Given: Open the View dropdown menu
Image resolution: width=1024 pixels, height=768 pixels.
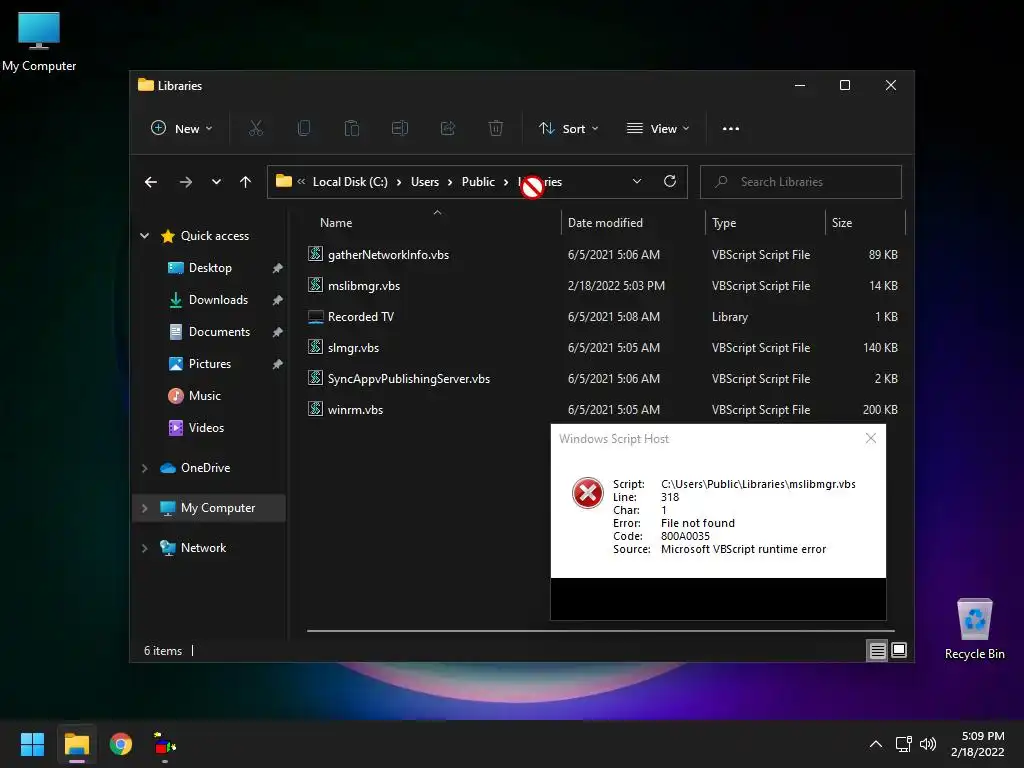Looking at the screenshot, I should [658, 129].
